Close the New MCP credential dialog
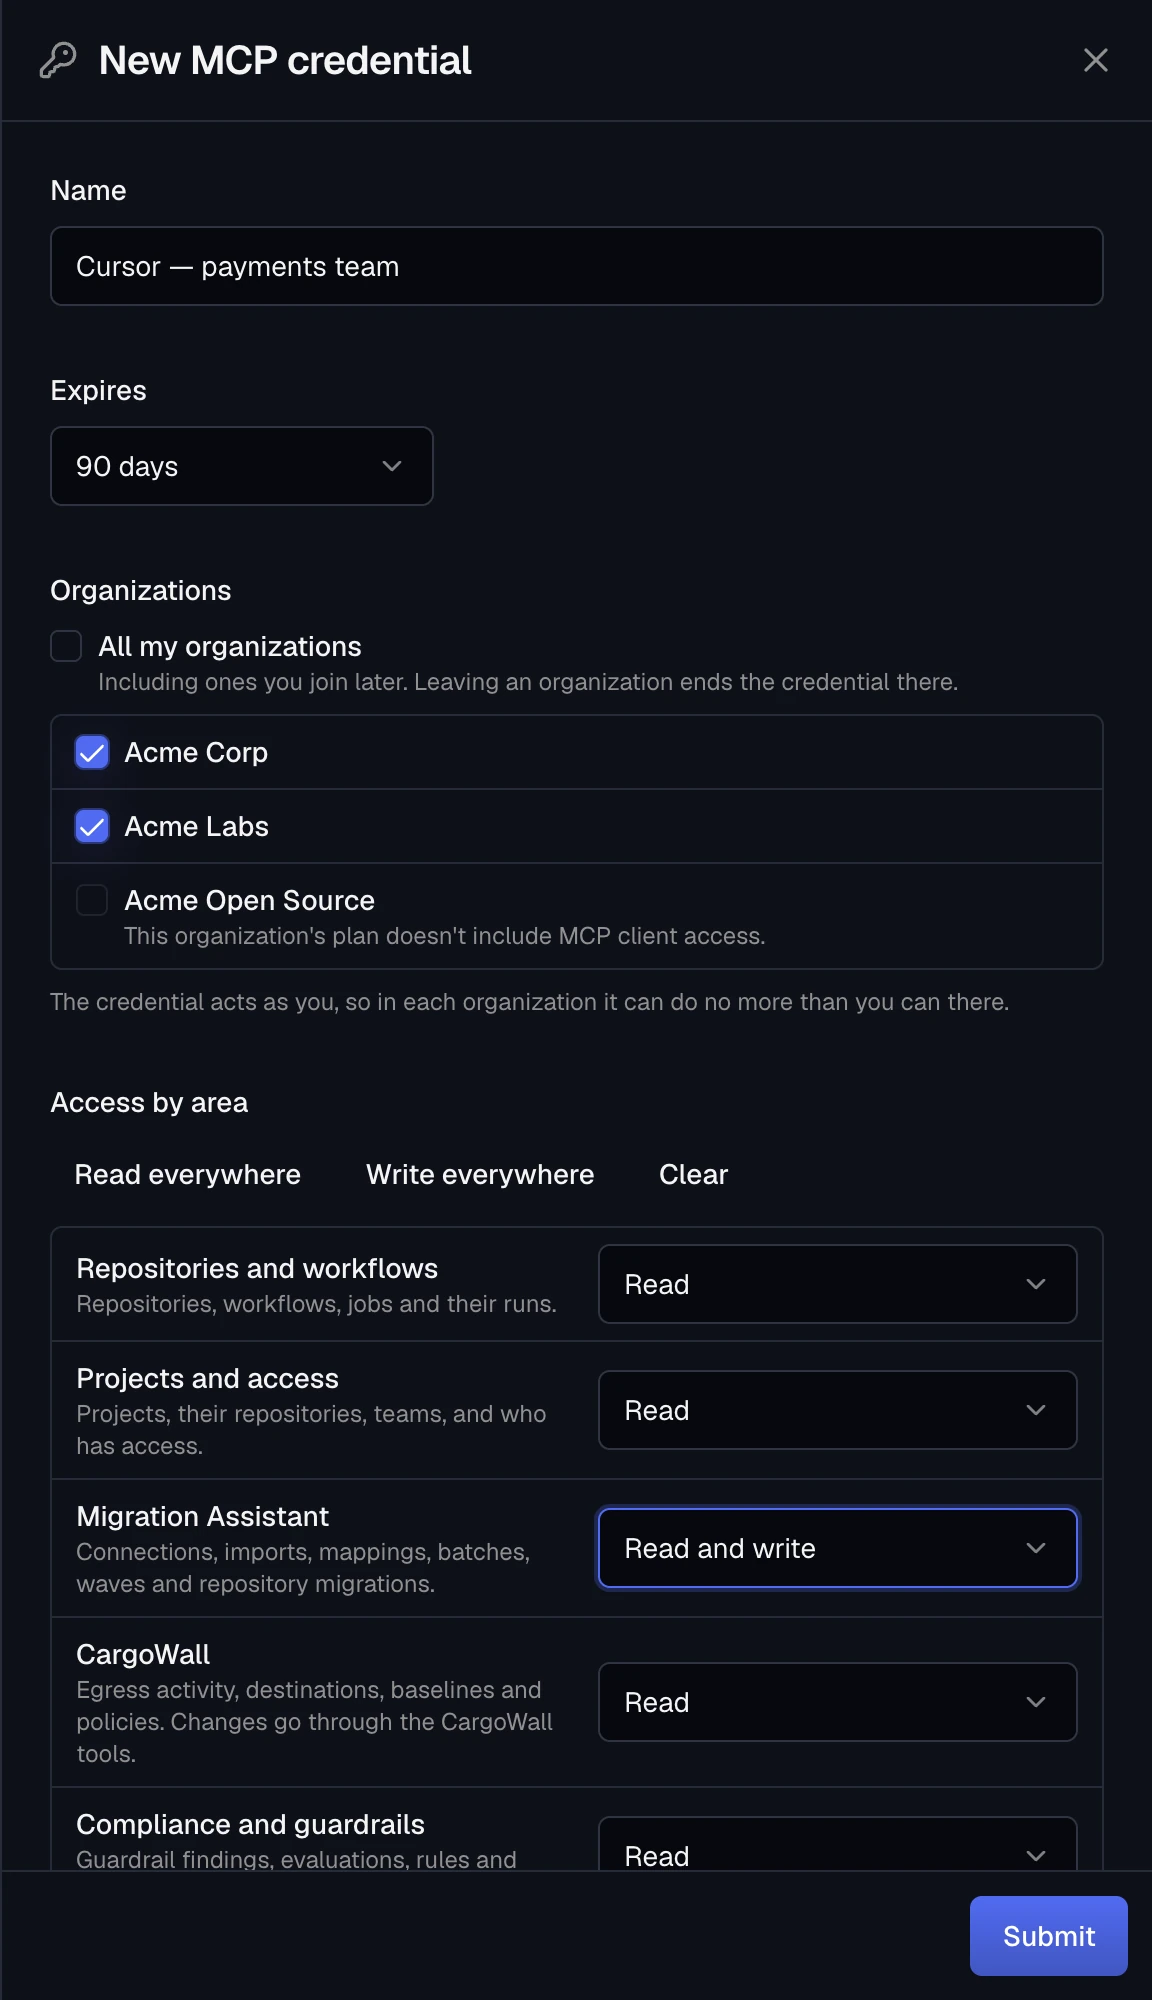 (1096, 60)
